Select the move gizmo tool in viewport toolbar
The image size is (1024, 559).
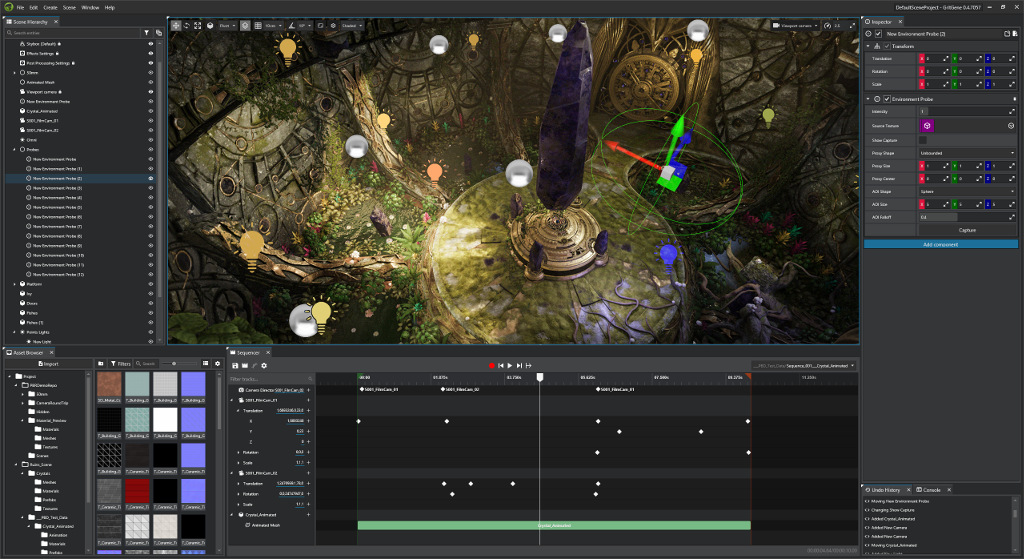point(176,25)
